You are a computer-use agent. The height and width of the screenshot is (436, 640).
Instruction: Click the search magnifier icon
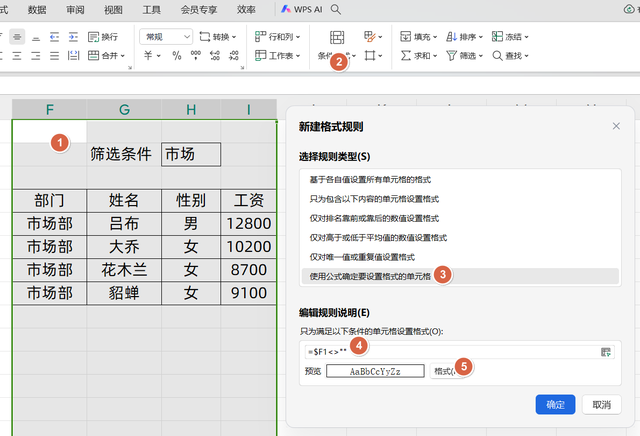tap(336, 9)
